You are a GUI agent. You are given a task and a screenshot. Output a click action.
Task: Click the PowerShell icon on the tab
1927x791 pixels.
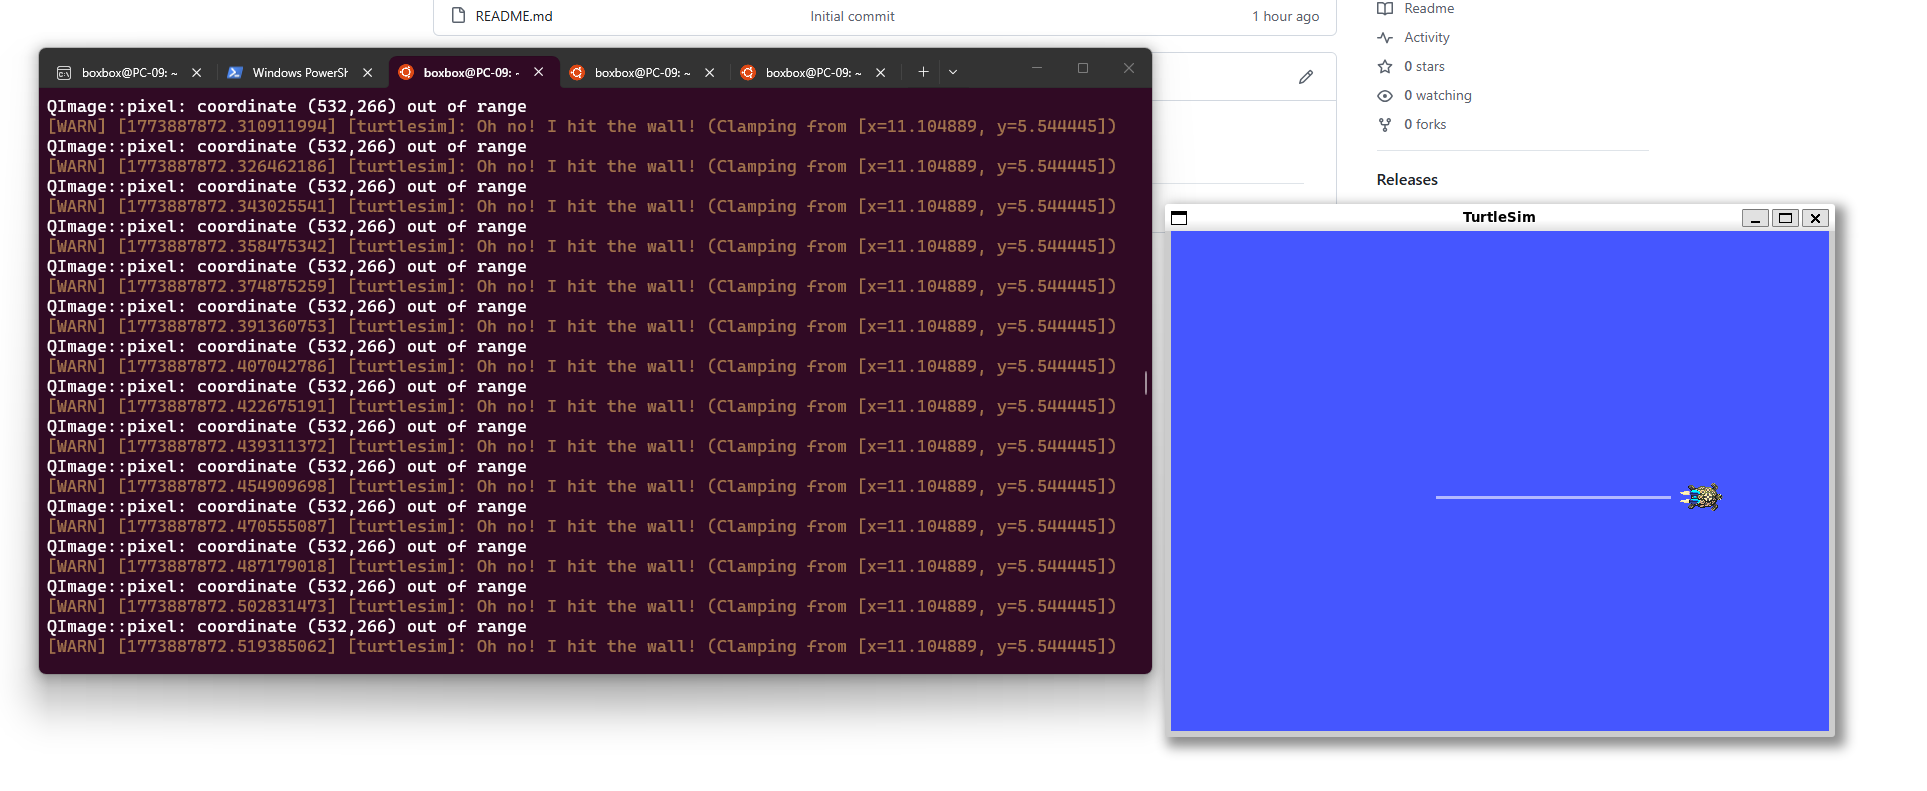click(x=235, y=72)
